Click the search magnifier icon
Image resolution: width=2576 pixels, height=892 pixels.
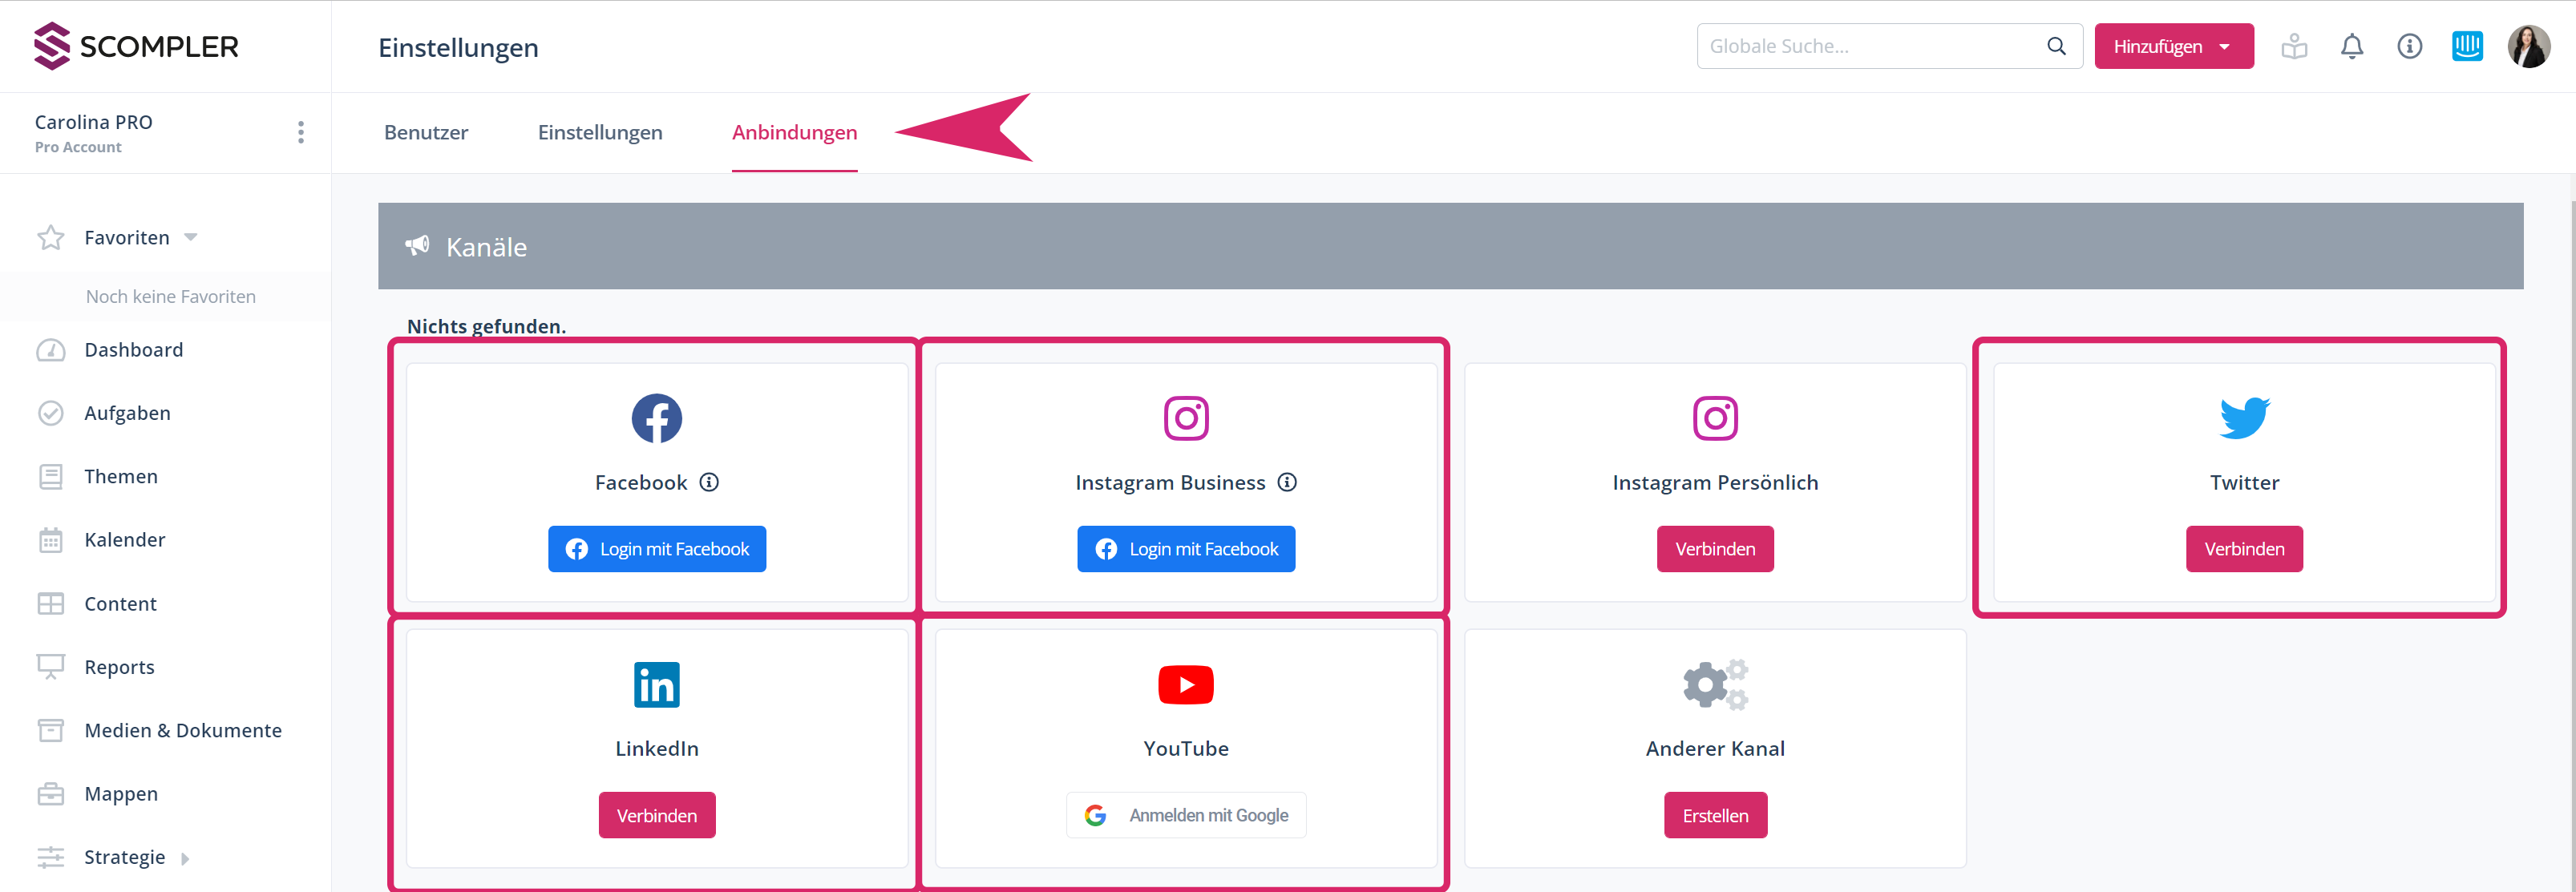(x=2056, y=47)
